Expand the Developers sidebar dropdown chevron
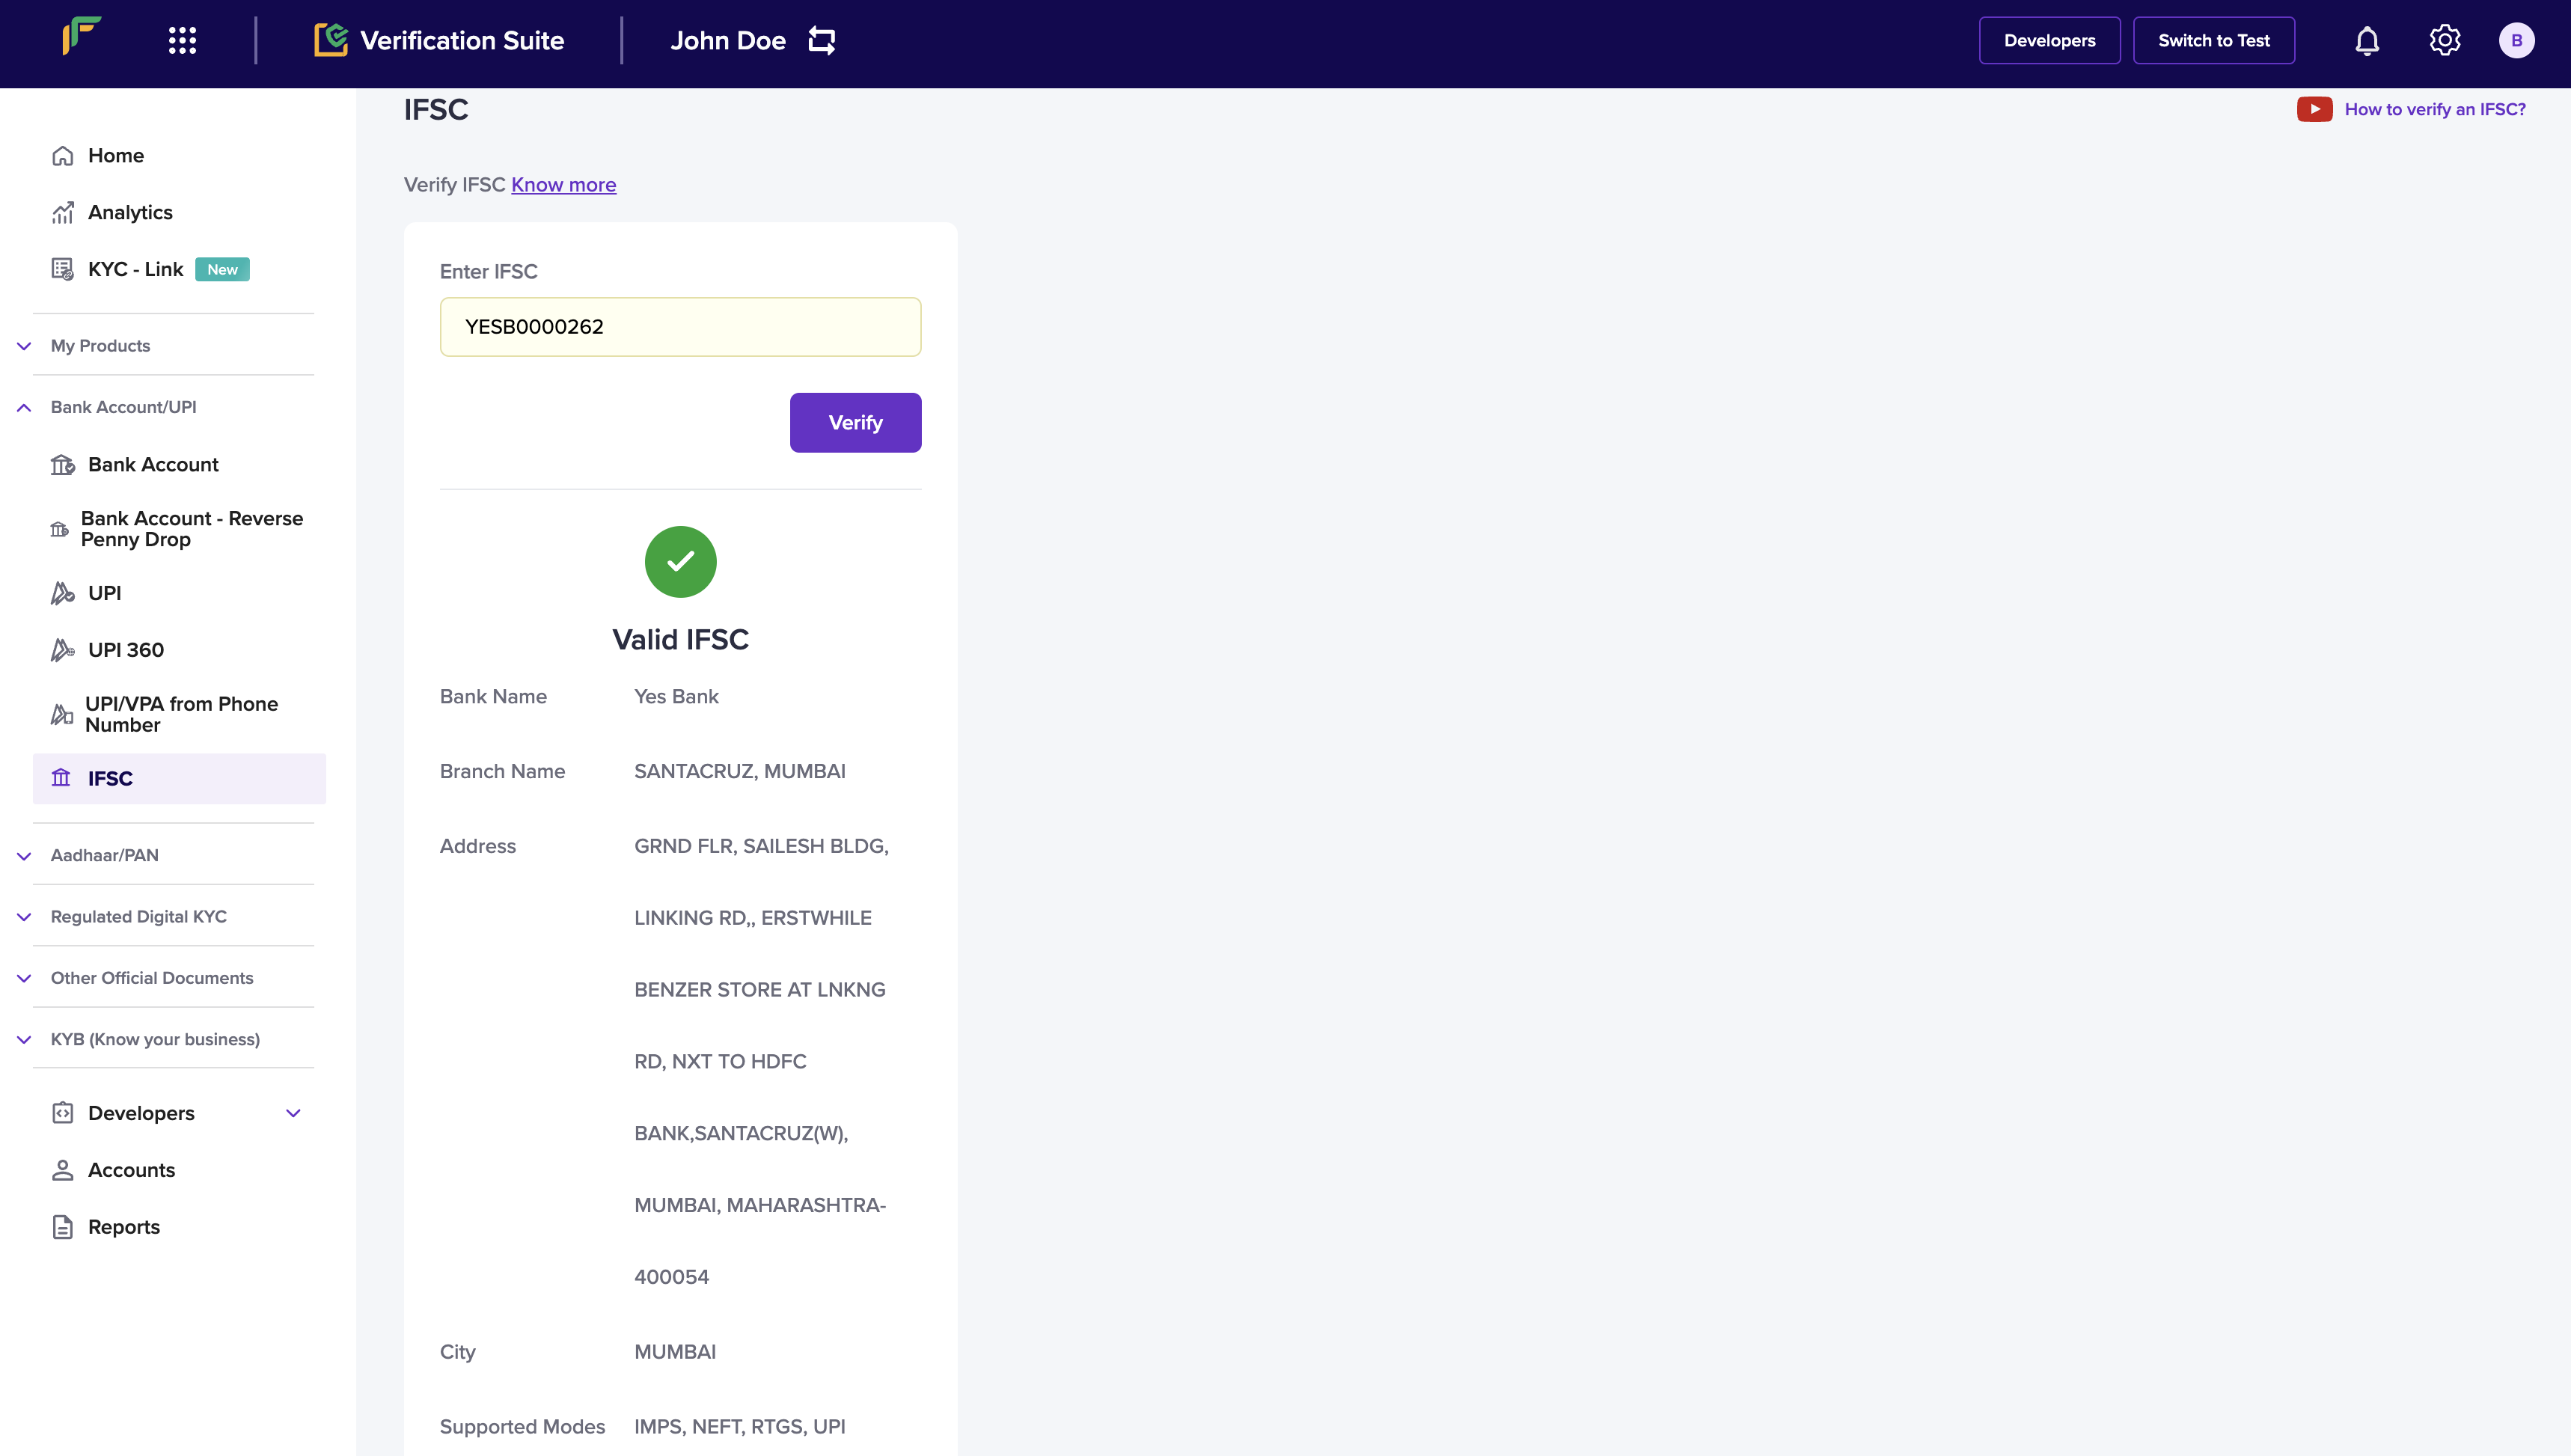 tap(293, 1113)
